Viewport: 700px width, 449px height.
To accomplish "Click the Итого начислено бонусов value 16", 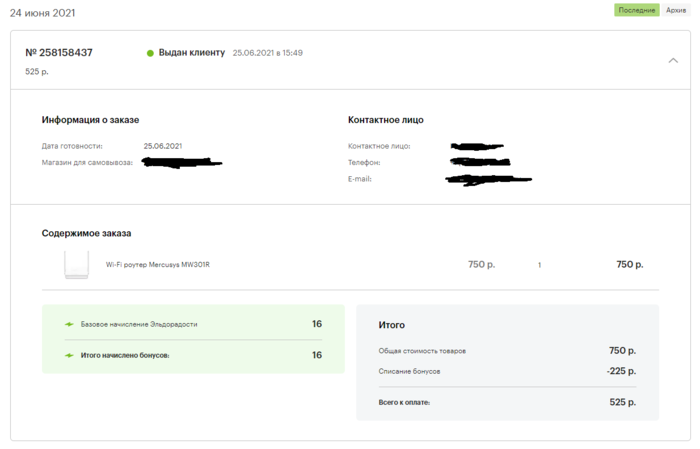I will [x=317, y=355].
